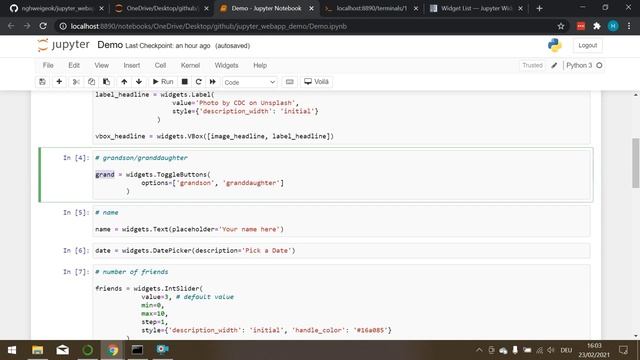The height and width of the screenshot is (360, 640).
Task: Open Mail app from taskbar
Action: coord(62,350)
